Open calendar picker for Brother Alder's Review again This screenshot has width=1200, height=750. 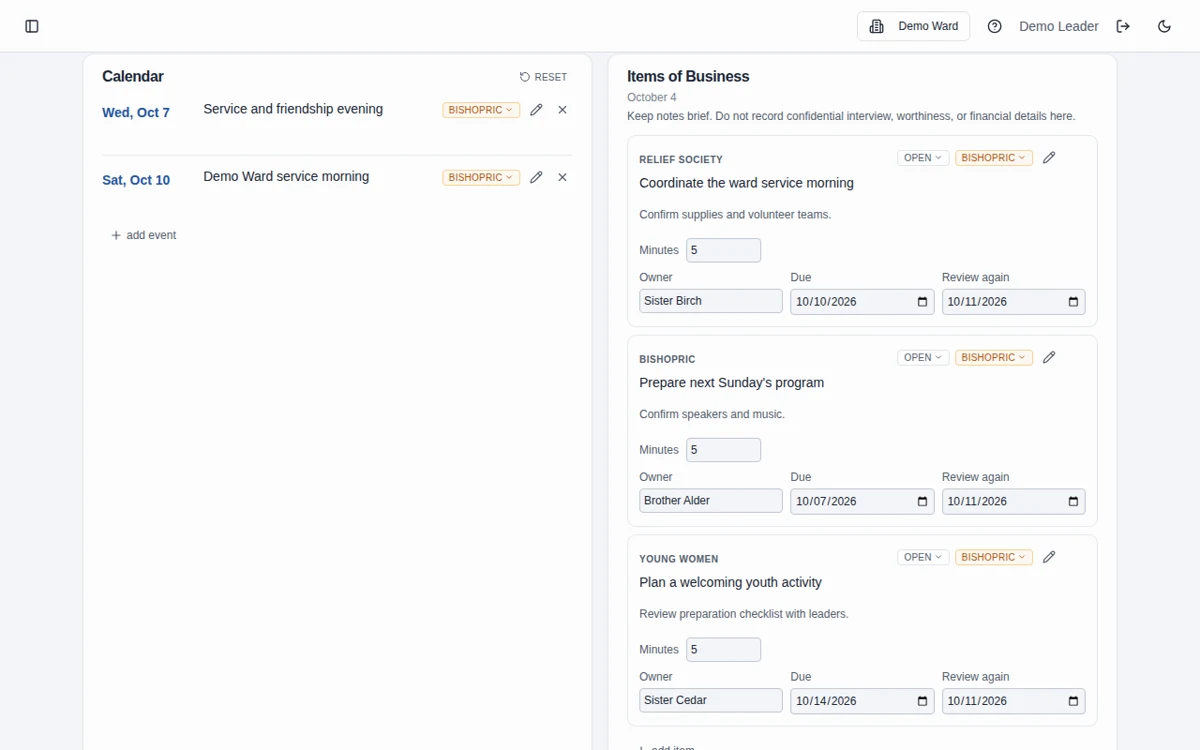pyautogui.click(x=1073, y=501)
